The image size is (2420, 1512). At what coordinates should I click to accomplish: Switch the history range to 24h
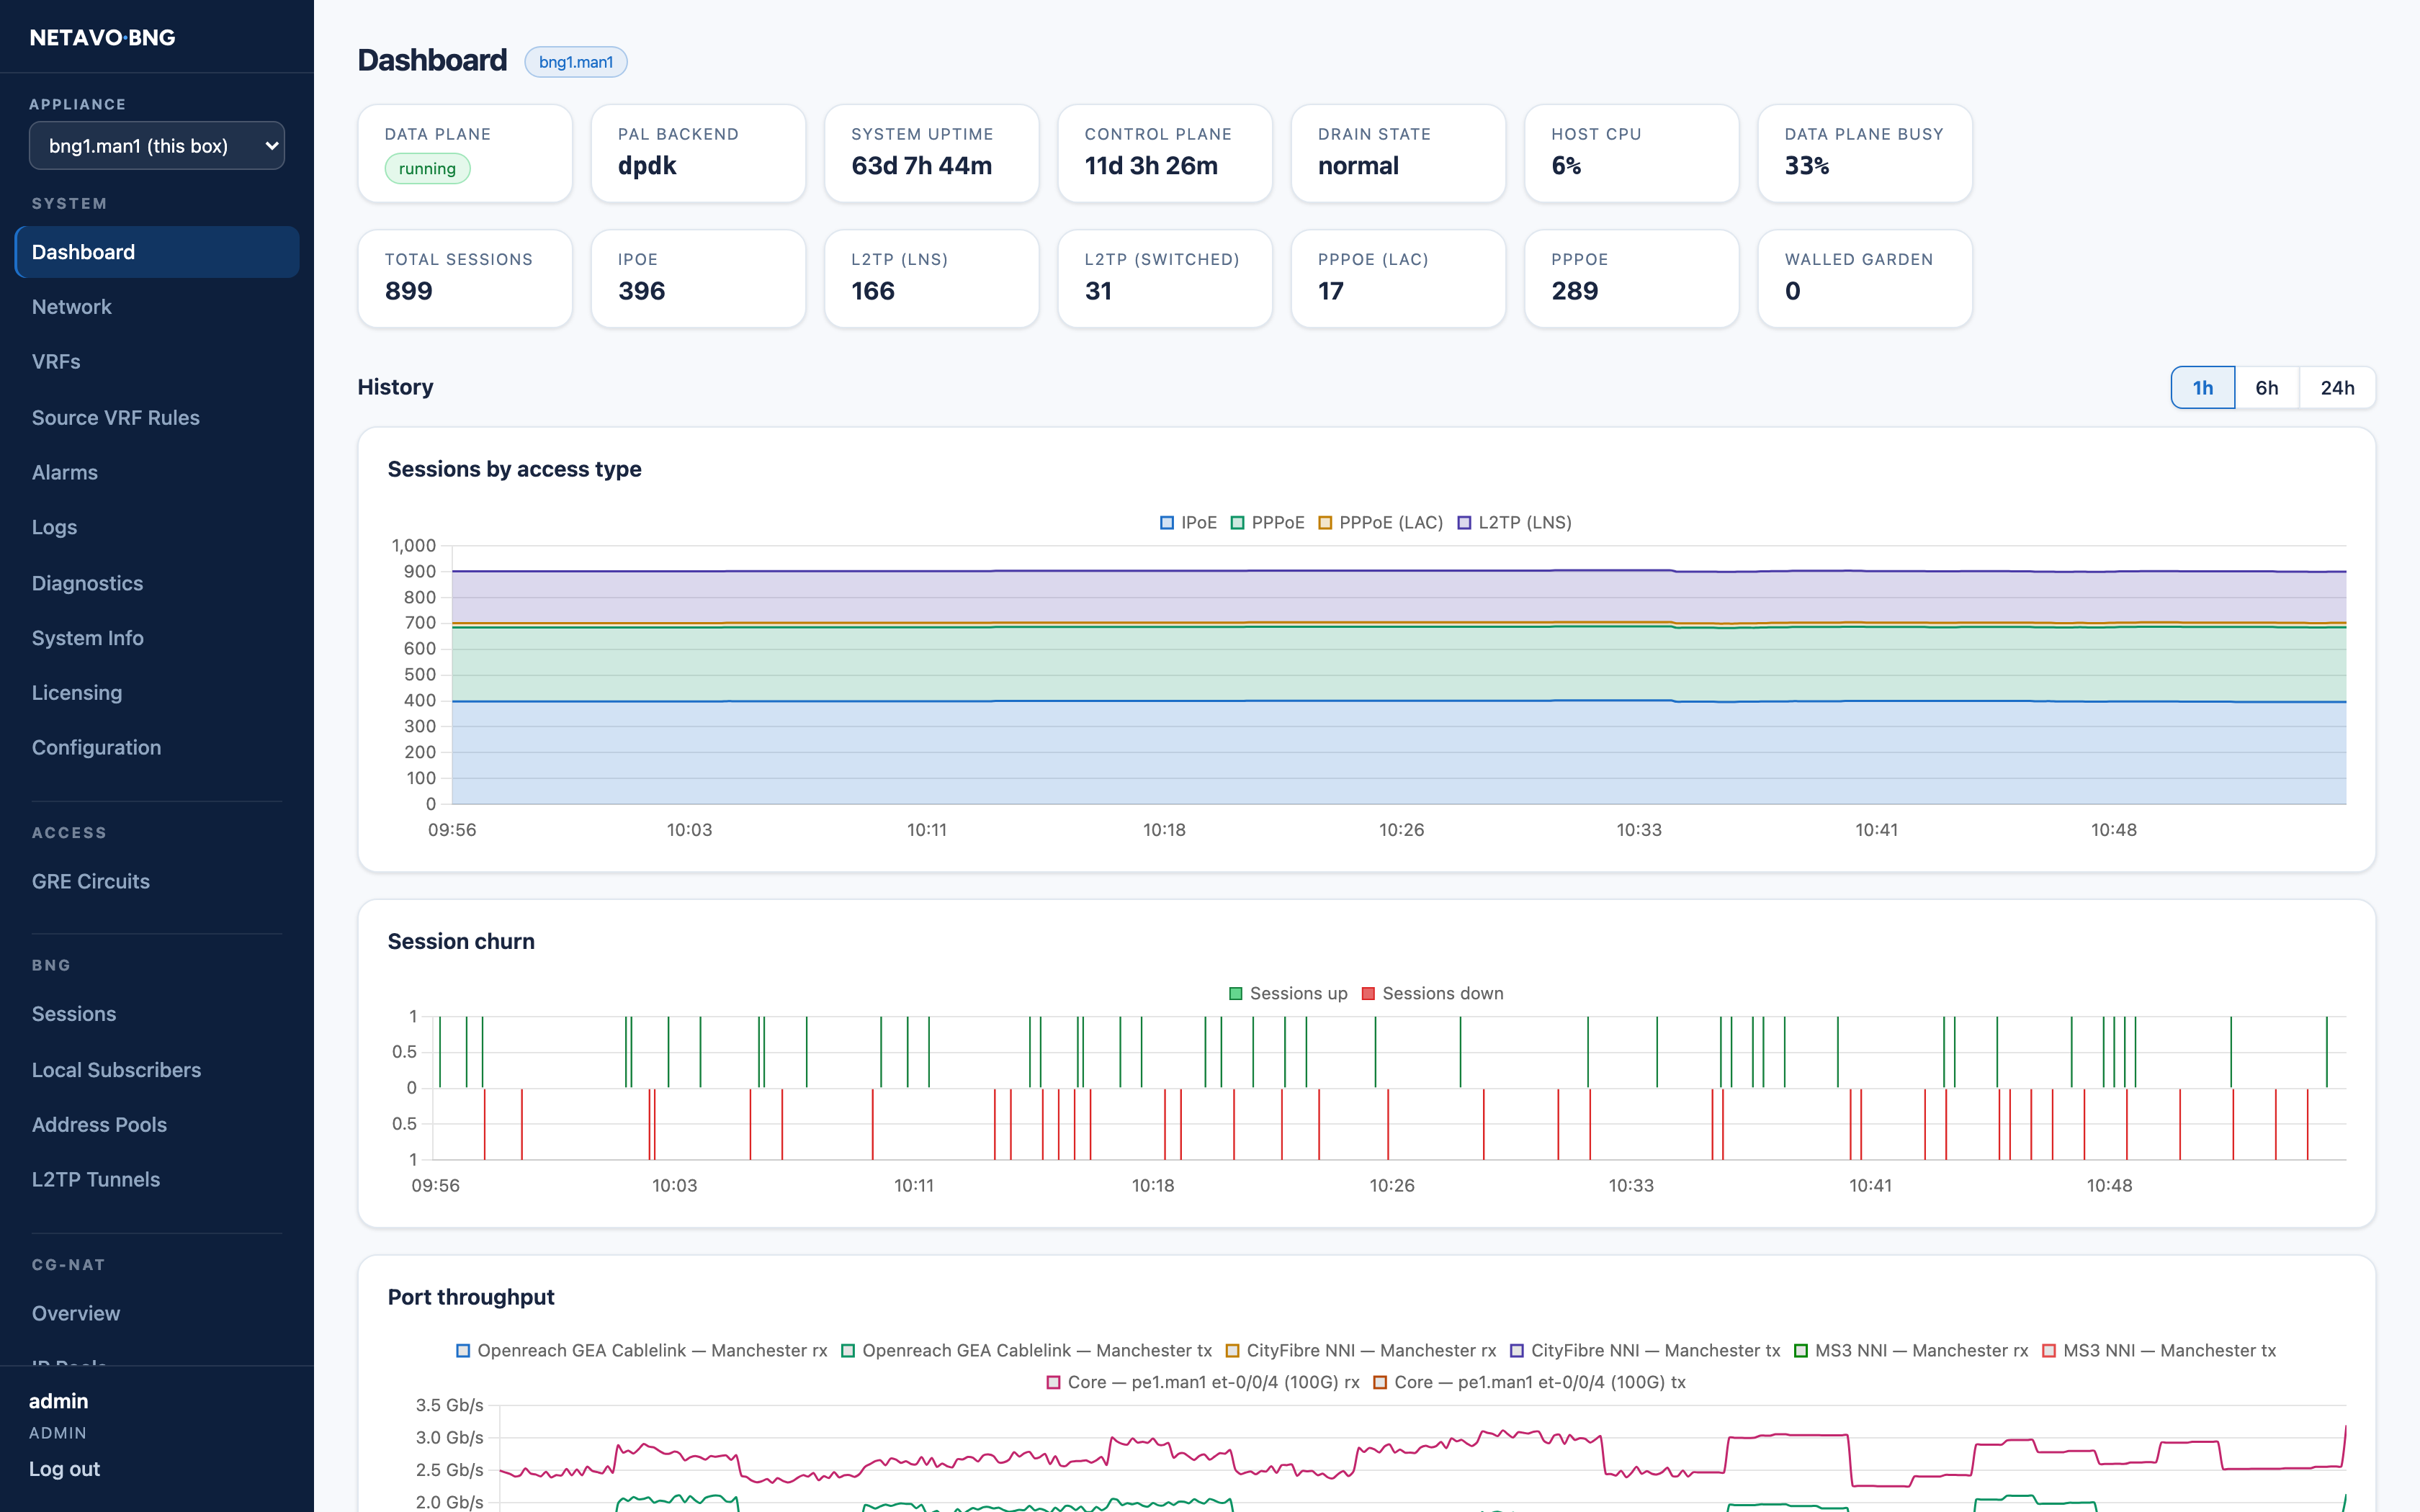coord(2337,388)
